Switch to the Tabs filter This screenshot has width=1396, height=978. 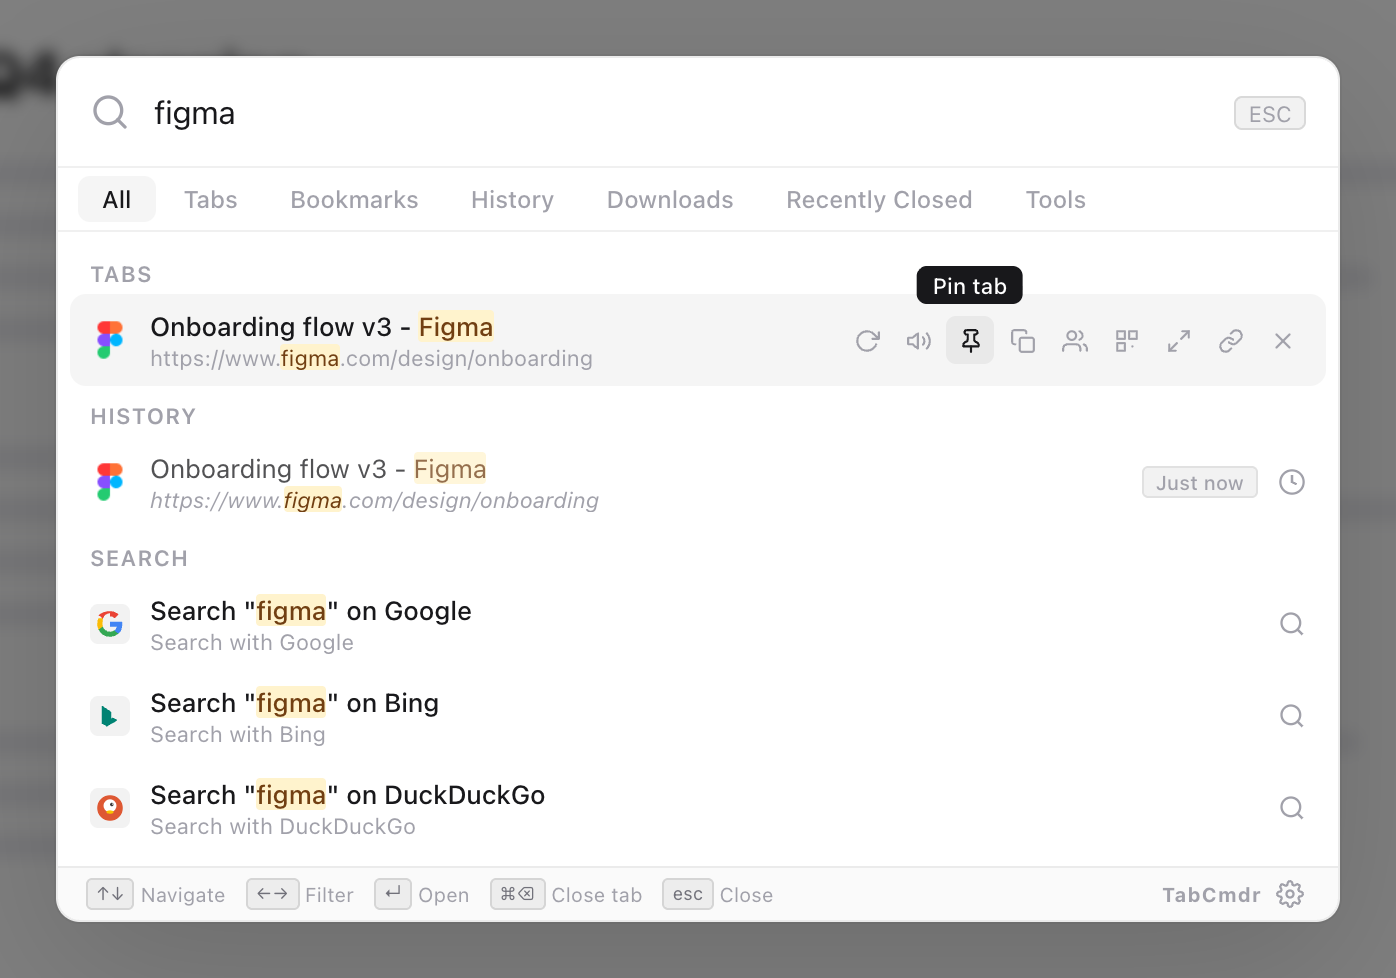point(211,200)
